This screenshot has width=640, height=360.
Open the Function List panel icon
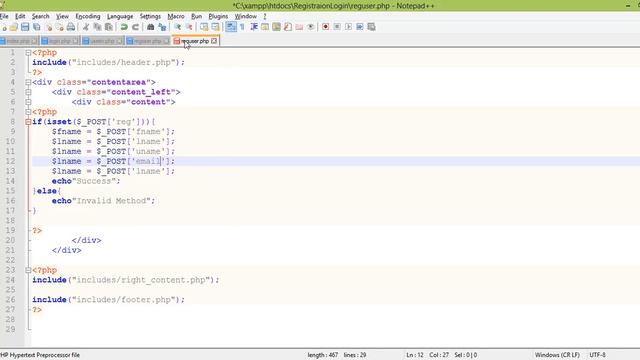pyautogui.click(x=288, y=27)
